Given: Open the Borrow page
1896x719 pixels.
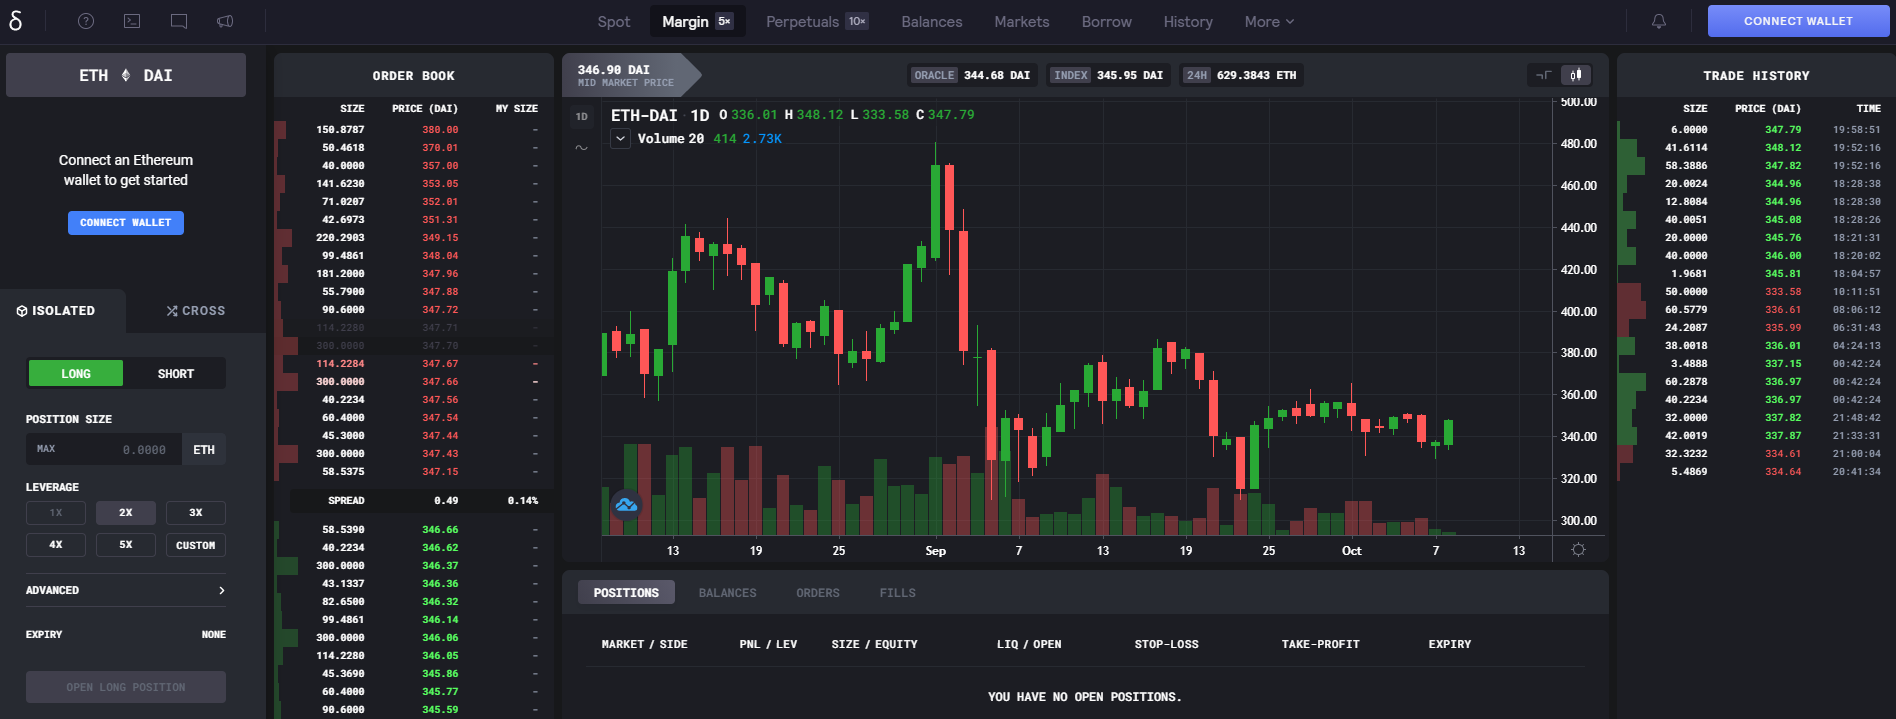Looking at the screenshot, I should click(x=1107, y=21).
